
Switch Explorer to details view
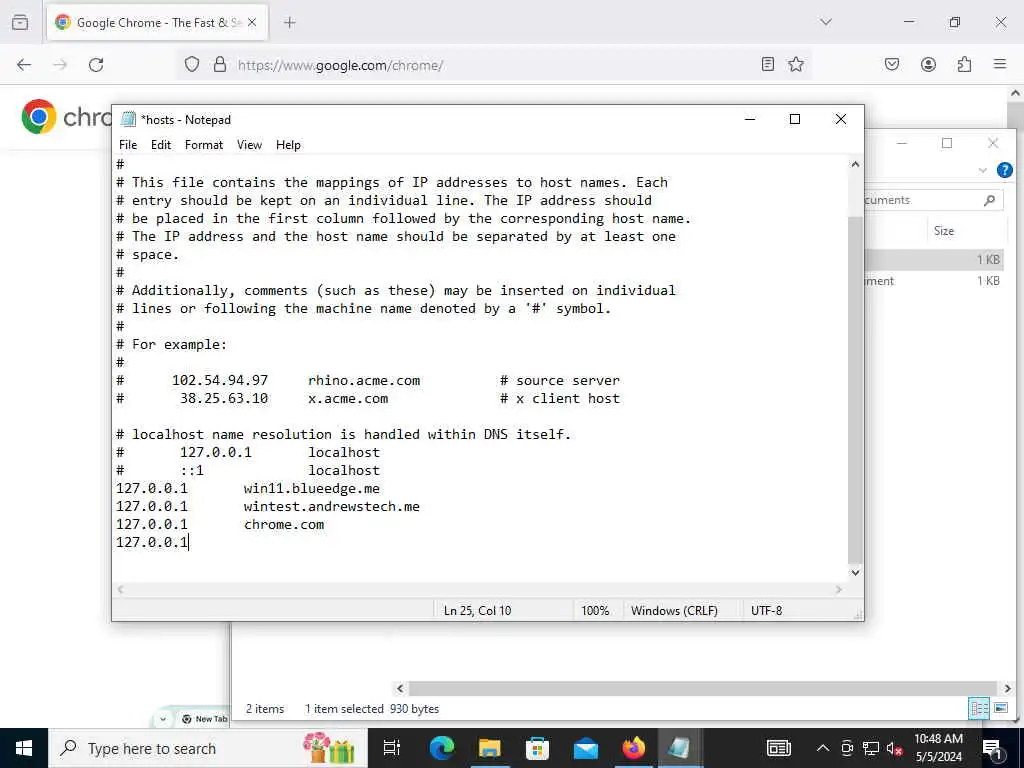click(979, 708)
